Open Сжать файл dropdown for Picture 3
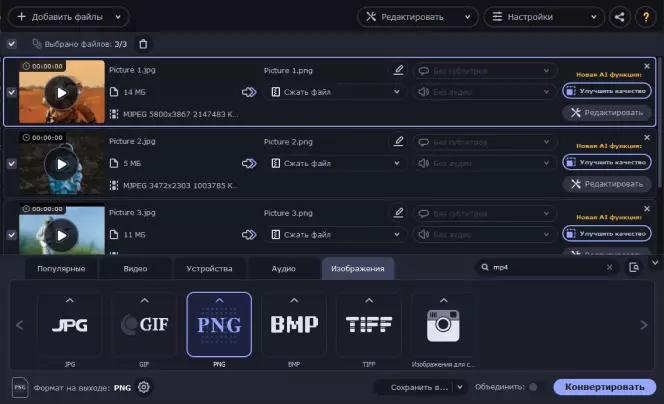 (x=335, y=234)
